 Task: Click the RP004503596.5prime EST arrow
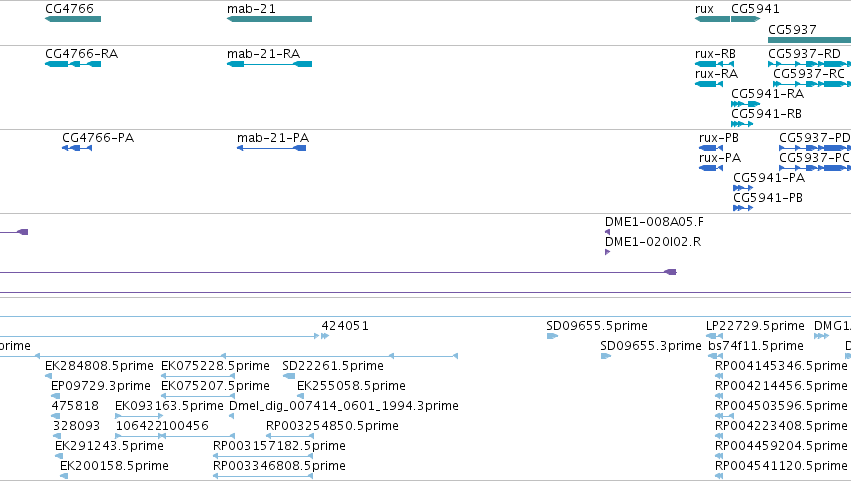click(725, 416)
